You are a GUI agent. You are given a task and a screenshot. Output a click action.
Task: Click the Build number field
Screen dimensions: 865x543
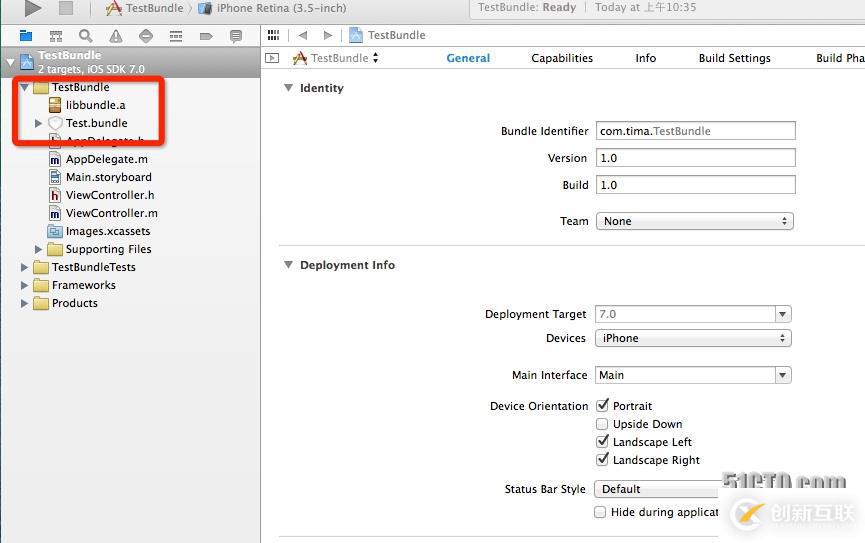[695, 185]
